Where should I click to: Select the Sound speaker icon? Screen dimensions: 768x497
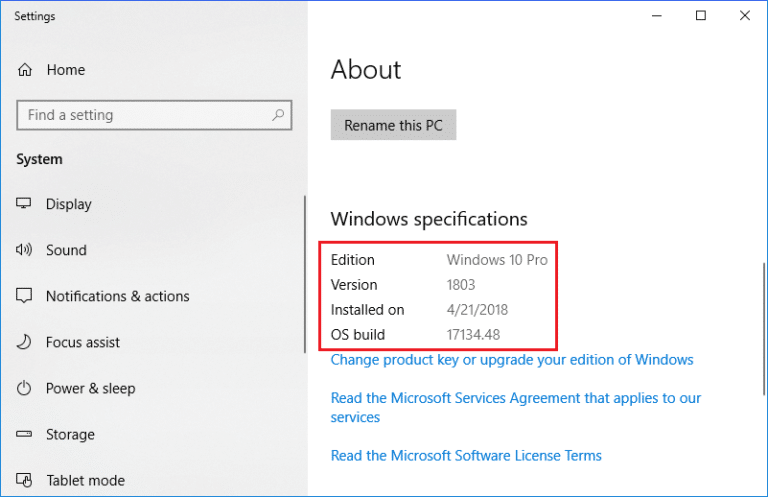(25, 250)
